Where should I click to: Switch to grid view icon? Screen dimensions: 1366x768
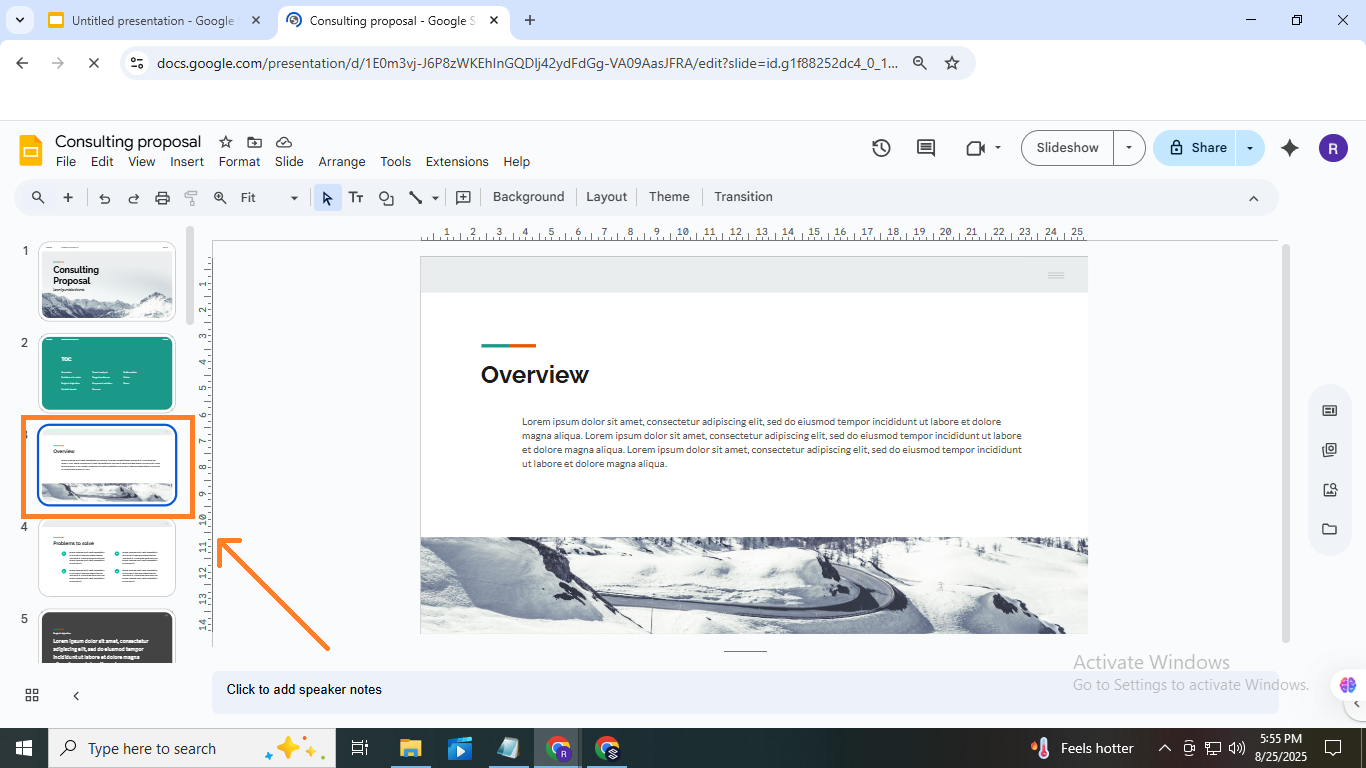point(32,696)
